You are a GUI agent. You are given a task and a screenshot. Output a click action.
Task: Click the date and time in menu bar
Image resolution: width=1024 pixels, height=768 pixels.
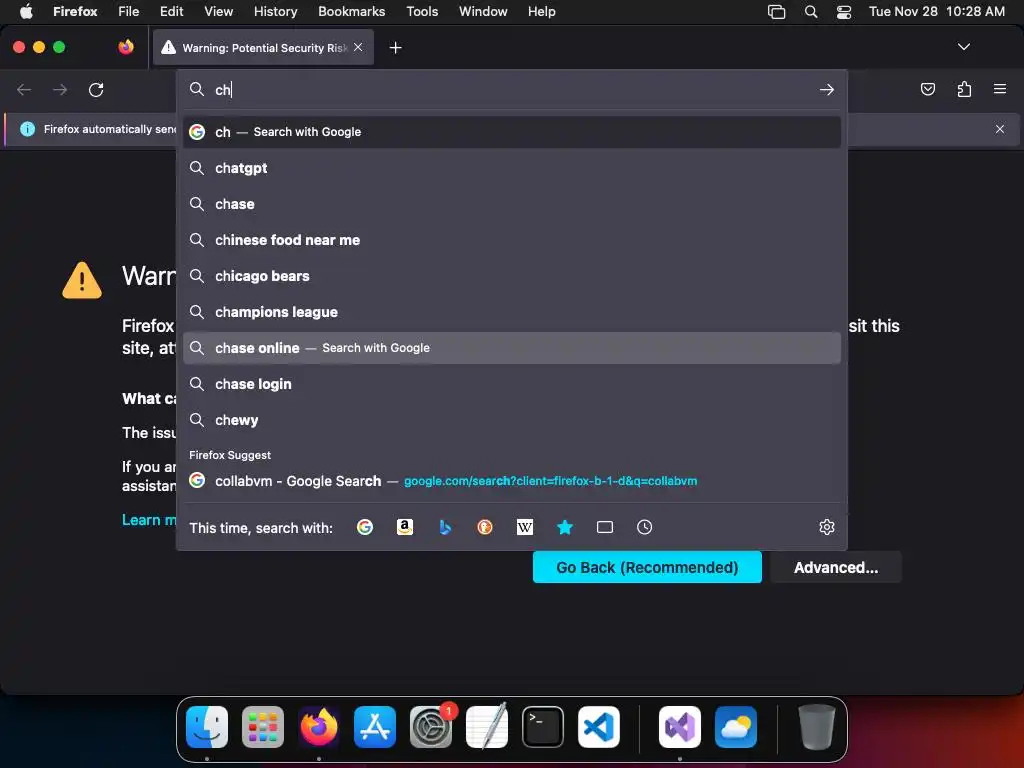936,11
